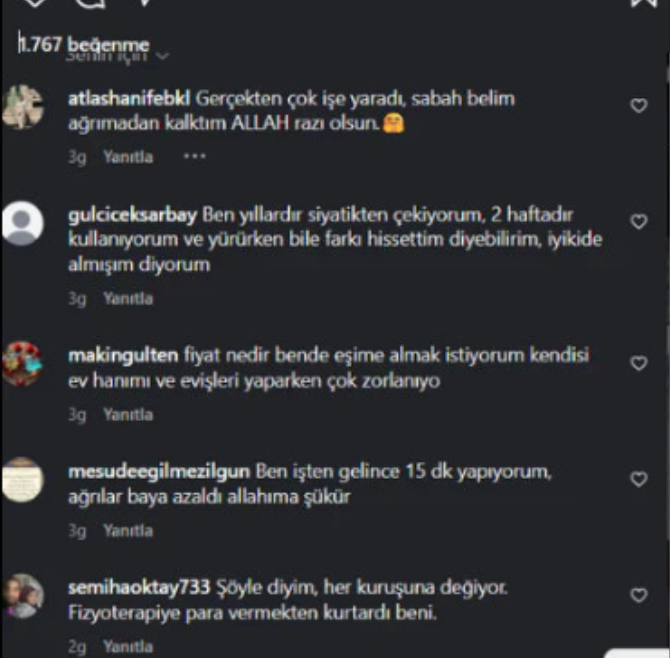Reply to gulciceksarbay via Yanıtla
Viewport: 670px width, 658px height.
pyautogui.click(x=128, y=299)
